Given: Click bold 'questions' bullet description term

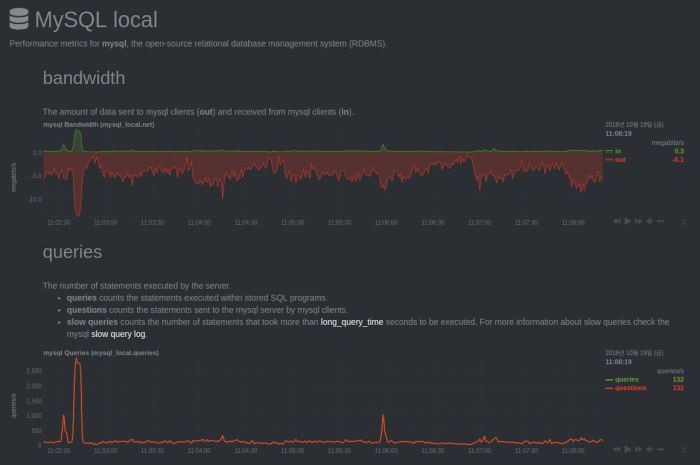Looking at the screenshot, I should 87,310.
